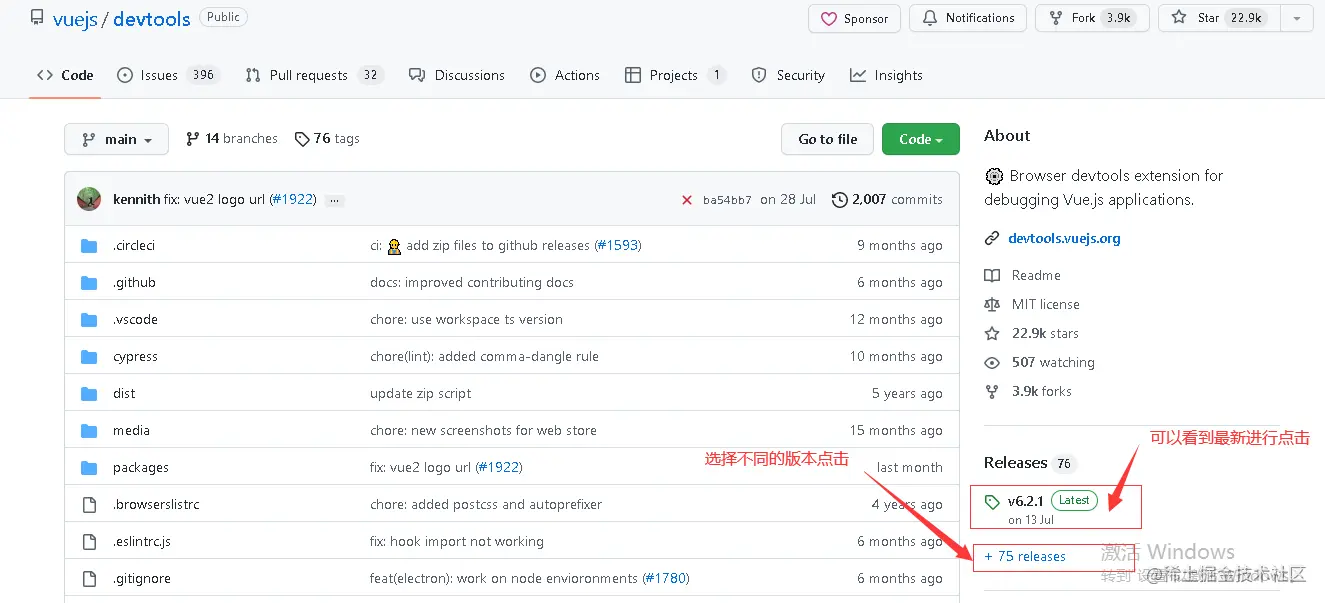Go to the Actions tab
This screenshot has width=1325, height=603.
tap(565, 75)
